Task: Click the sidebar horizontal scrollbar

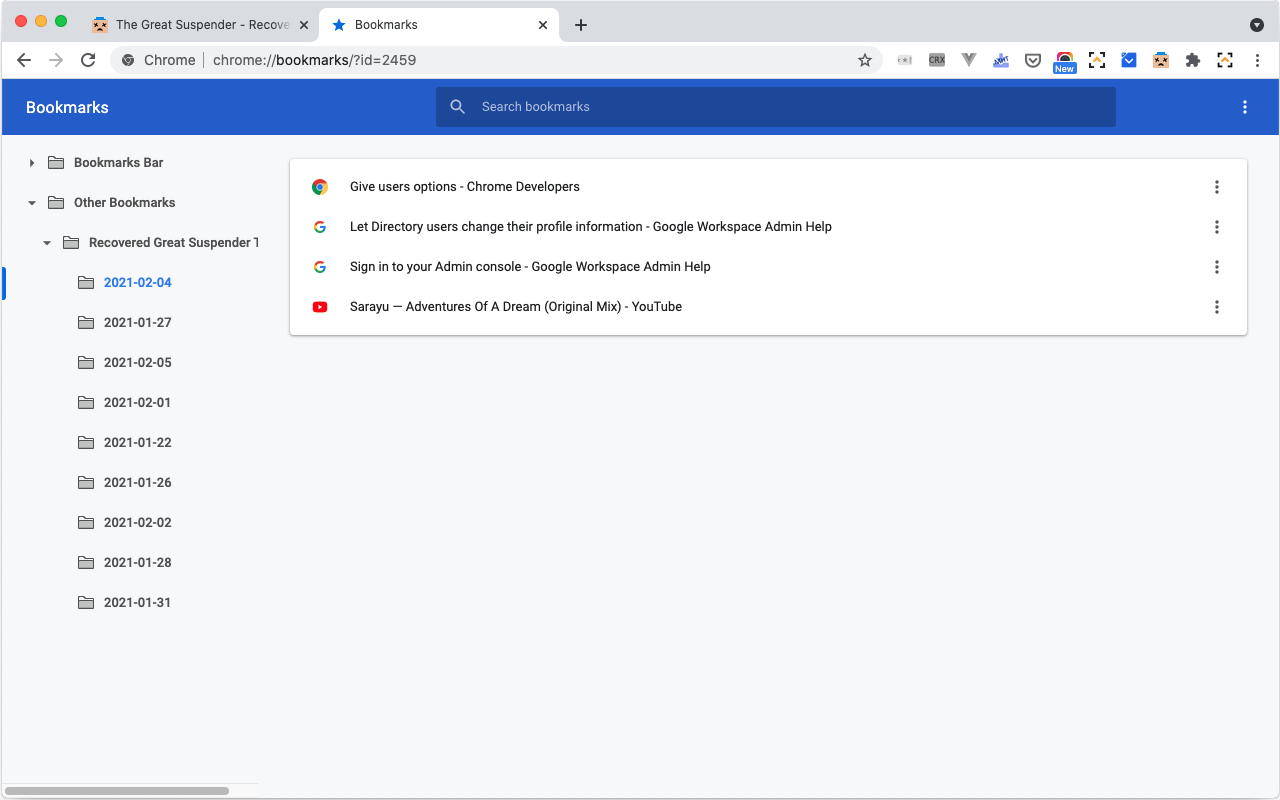Action: (x=116, y=791)
